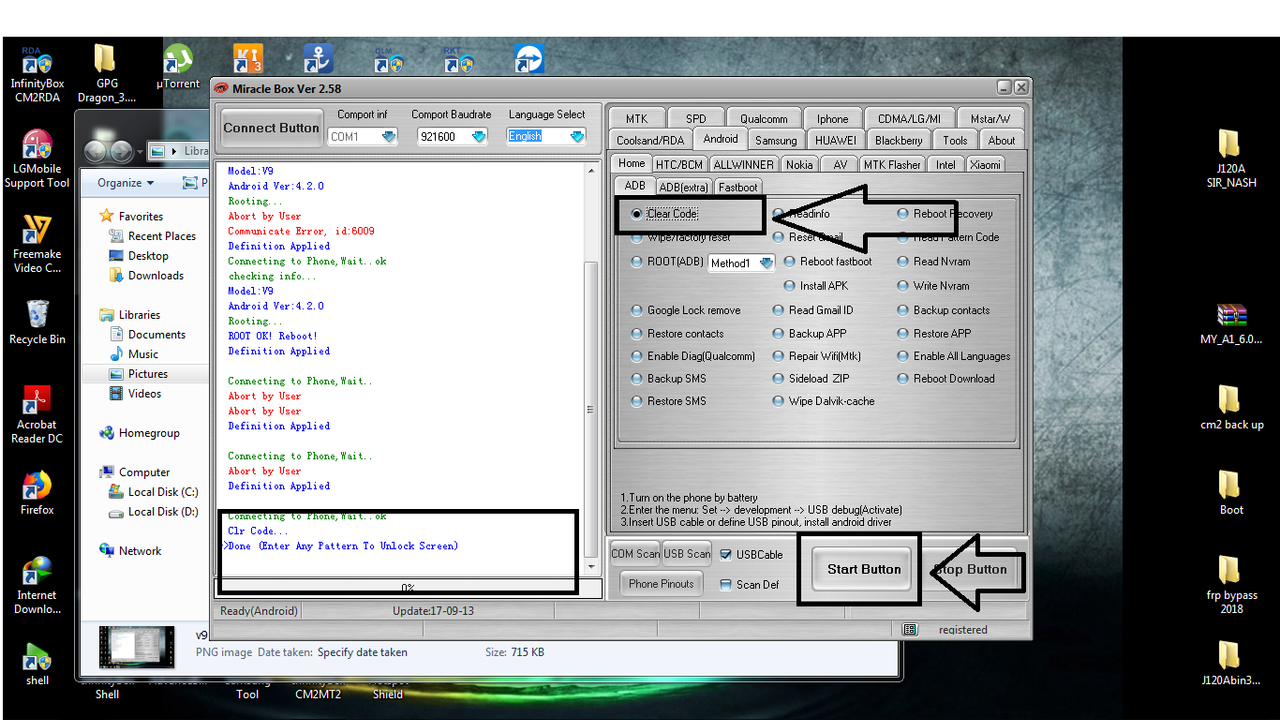
Task: Click the Explorer back navigation arrow
Action: [97, 151]
